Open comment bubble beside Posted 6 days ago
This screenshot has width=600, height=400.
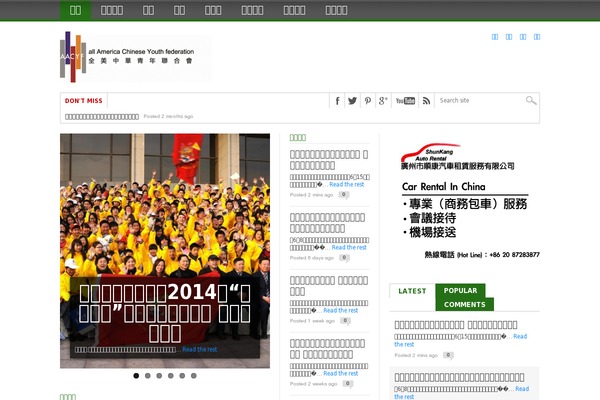point(344,258)
